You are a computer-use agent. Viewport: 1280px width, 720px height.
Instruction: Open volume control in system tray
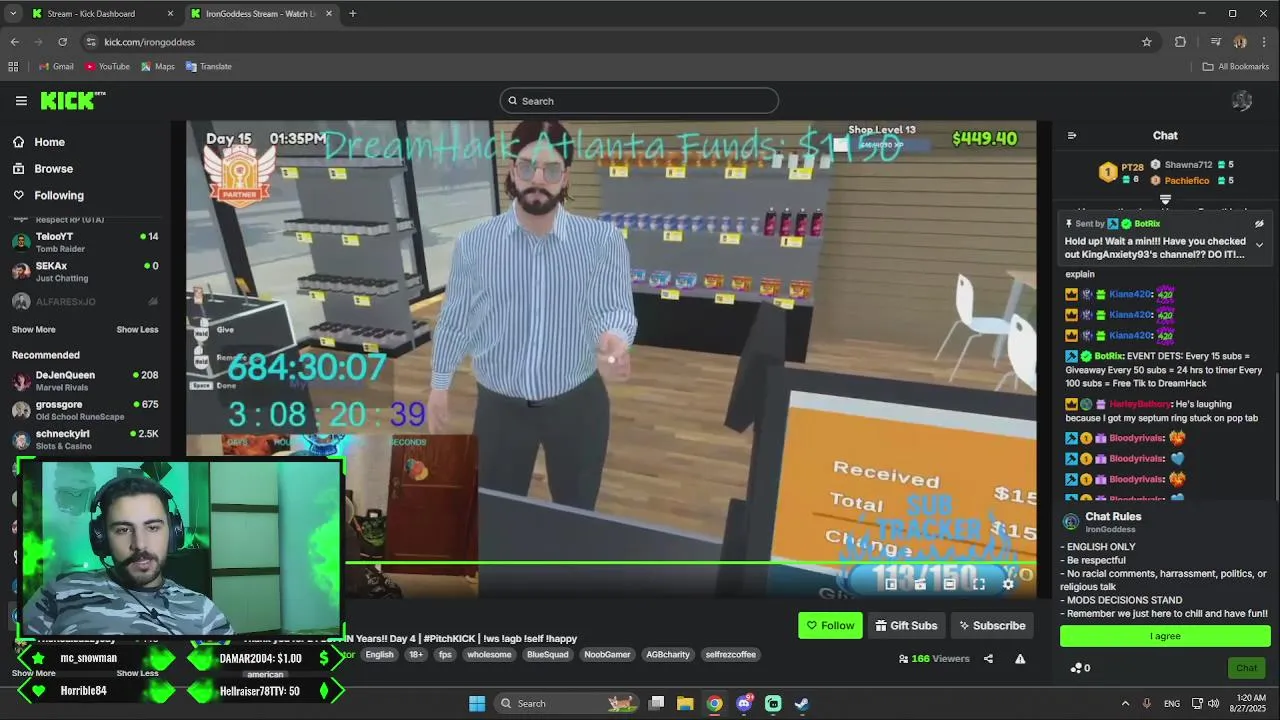[1213, 704]
